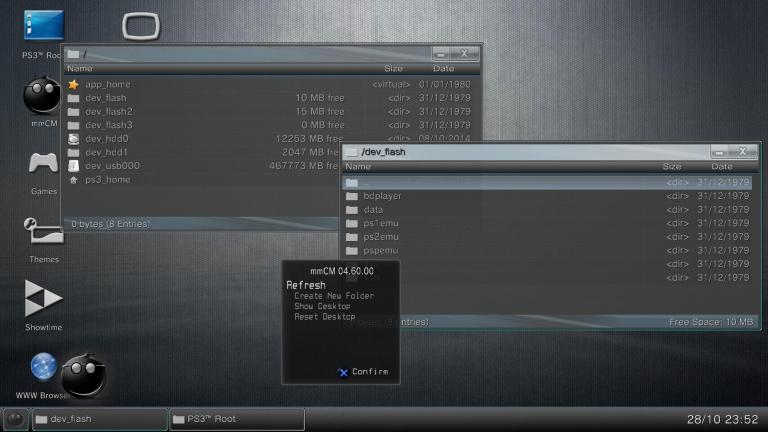
Task: Click the clock in the taskbar
Action: click(x=722, y=419)
